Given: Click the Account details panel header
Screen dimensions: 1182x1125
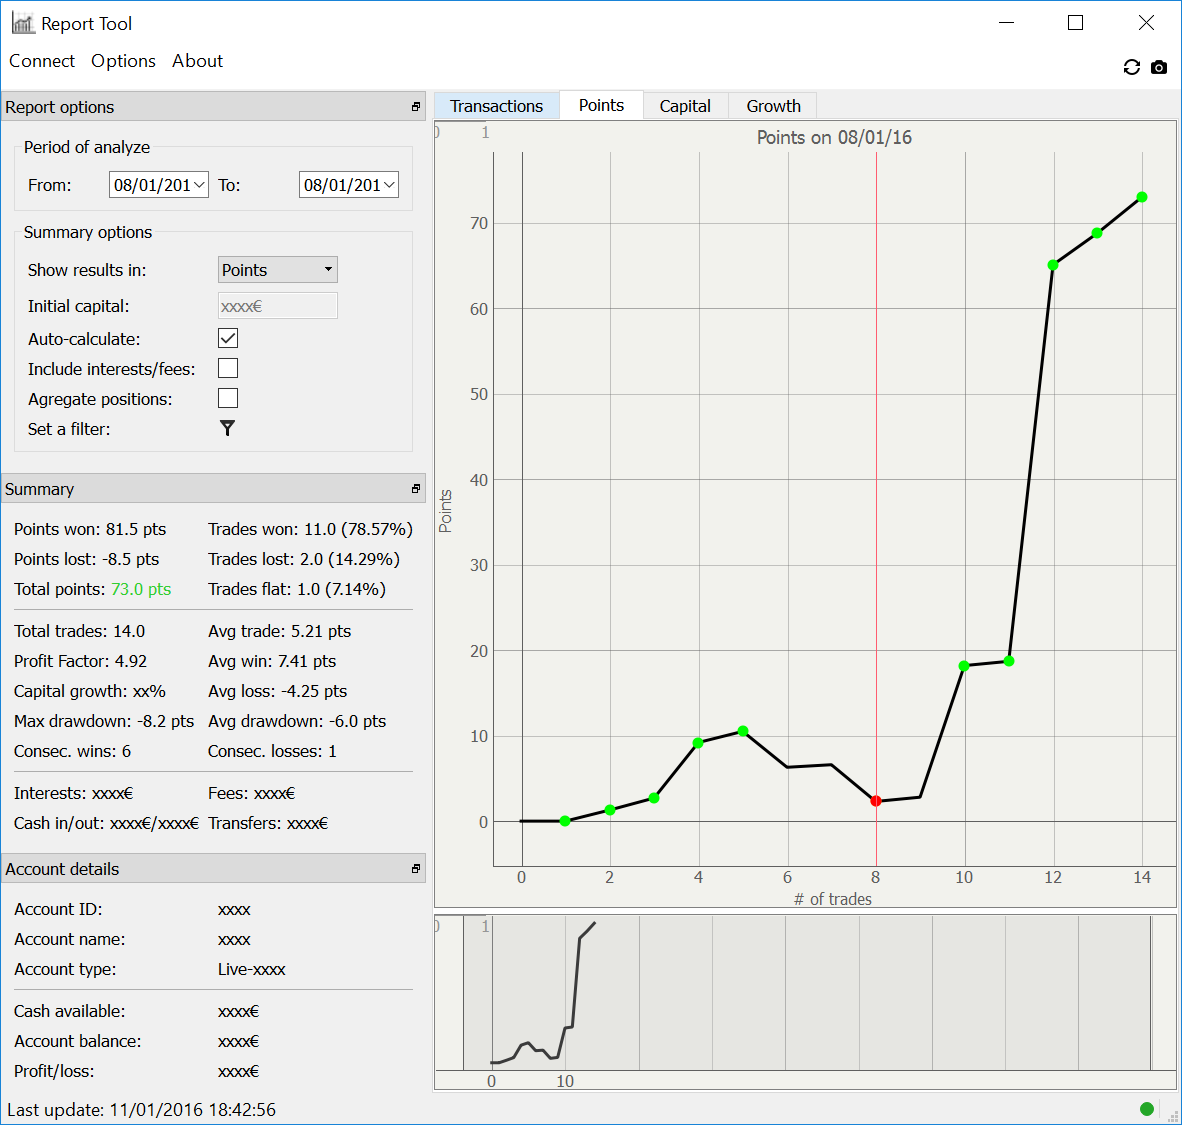Looking at the screenshot, I should pos(213,869).
